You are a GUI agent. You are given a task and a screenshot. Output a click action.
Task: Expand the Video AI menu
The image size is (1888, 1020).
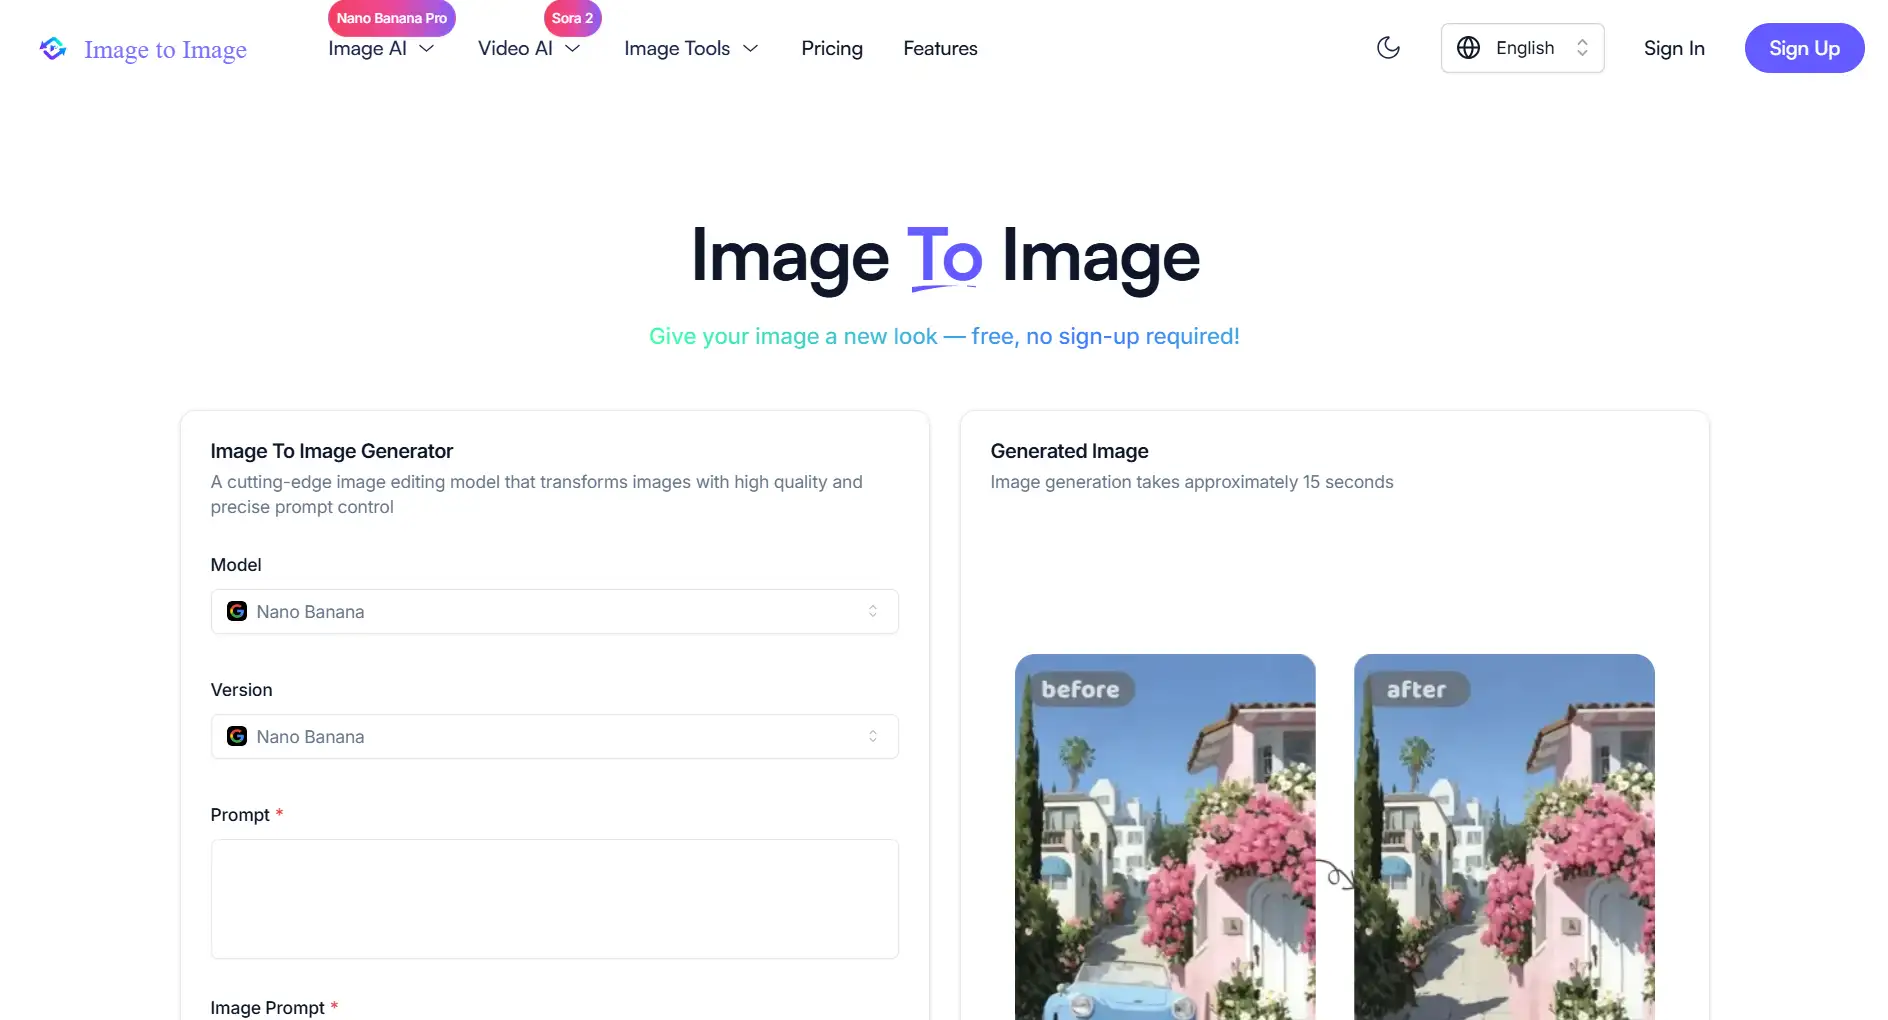click(528, 48)
